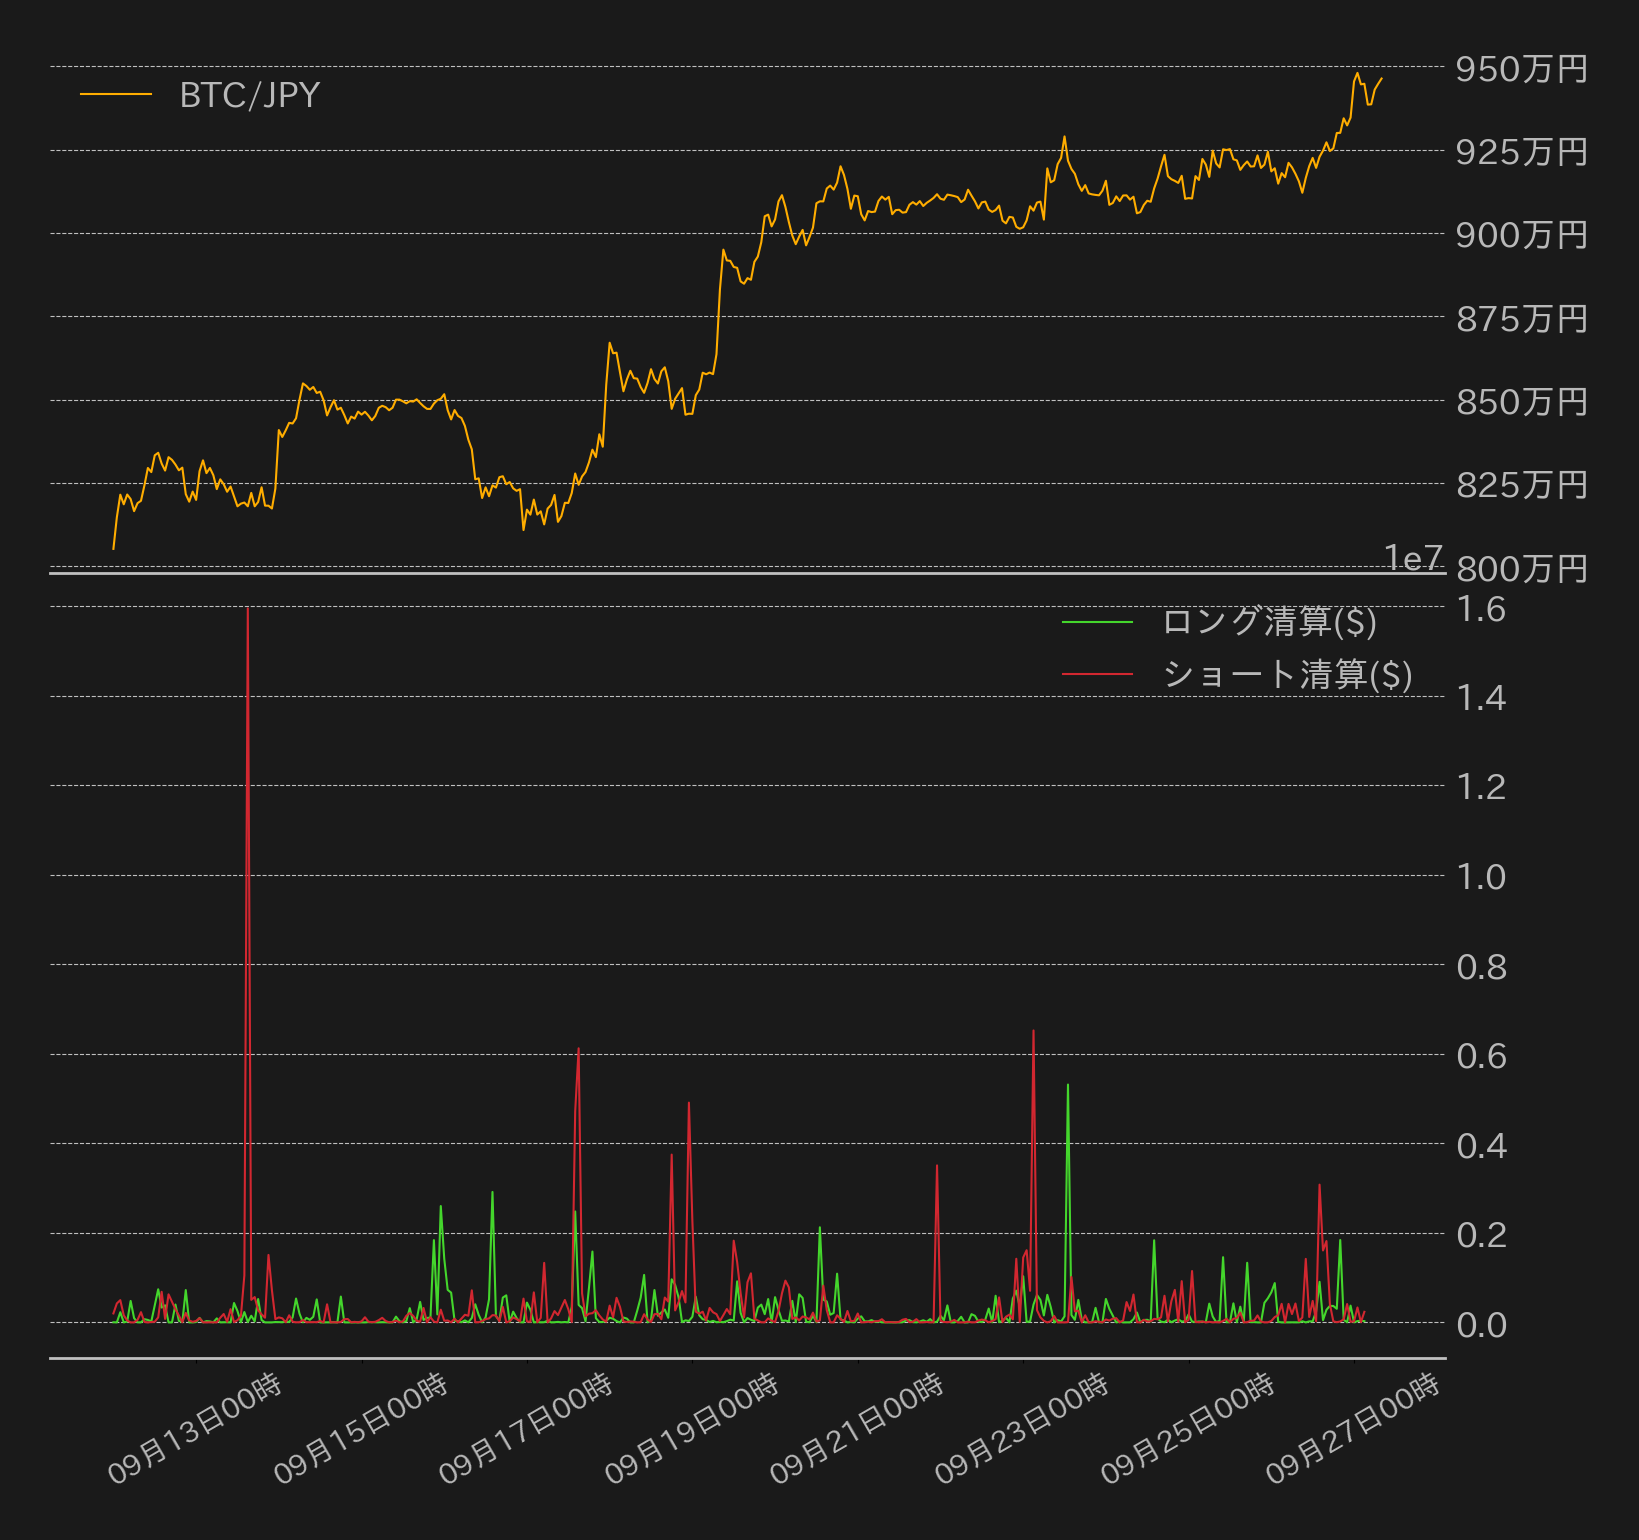Click the 1.6 liquidation axis label

point(1481,609)
